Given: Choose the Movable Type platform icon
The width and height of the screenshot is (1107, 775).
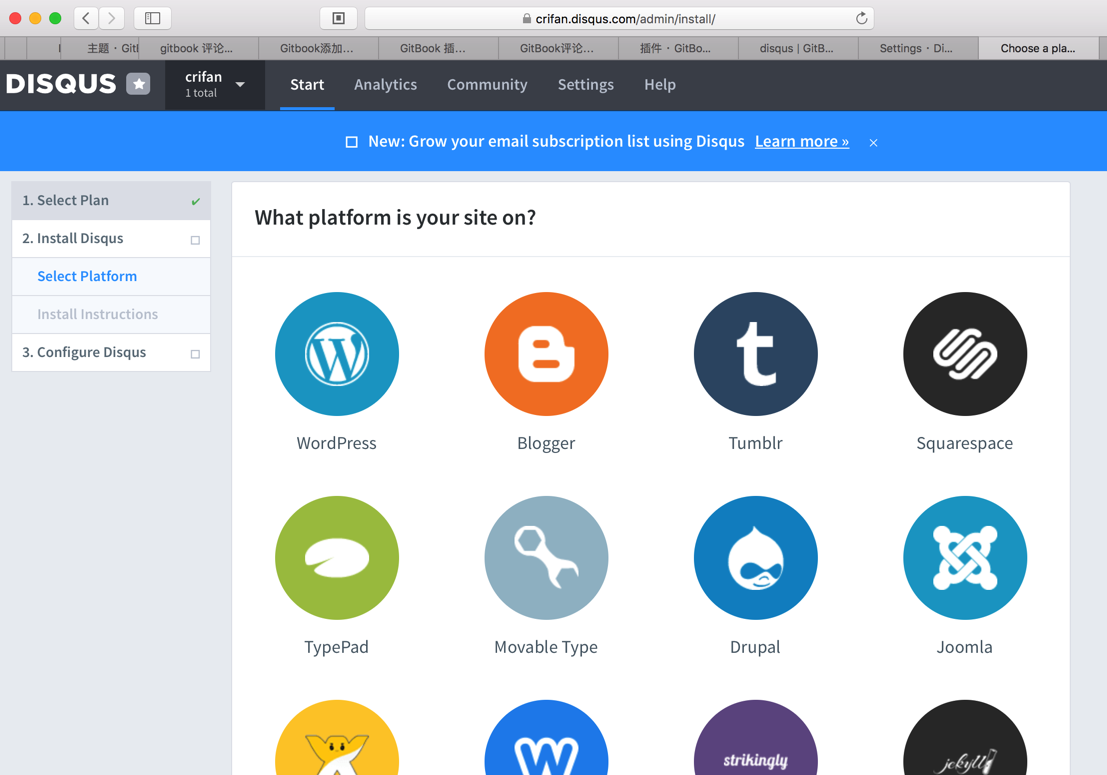Looking at the screenshot, I should tap(546, 558).
